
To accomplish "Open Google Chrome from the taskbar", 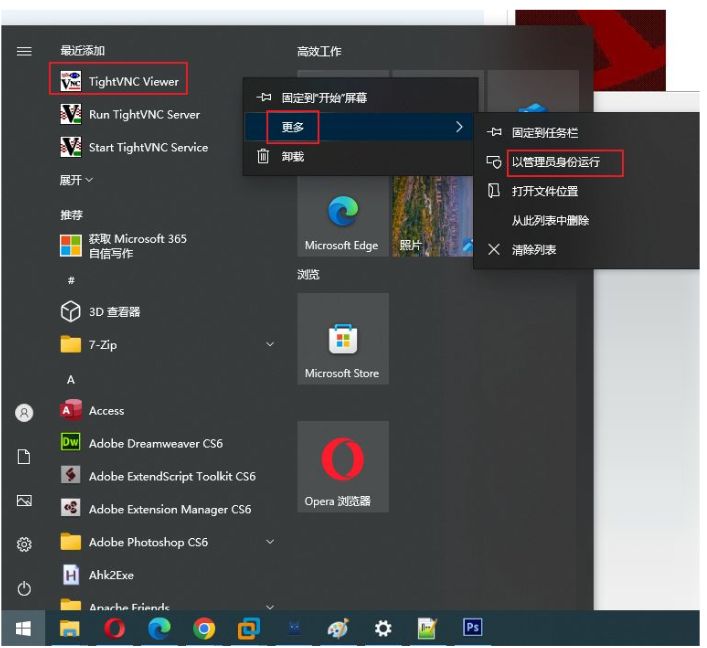I will pos(204,628).
